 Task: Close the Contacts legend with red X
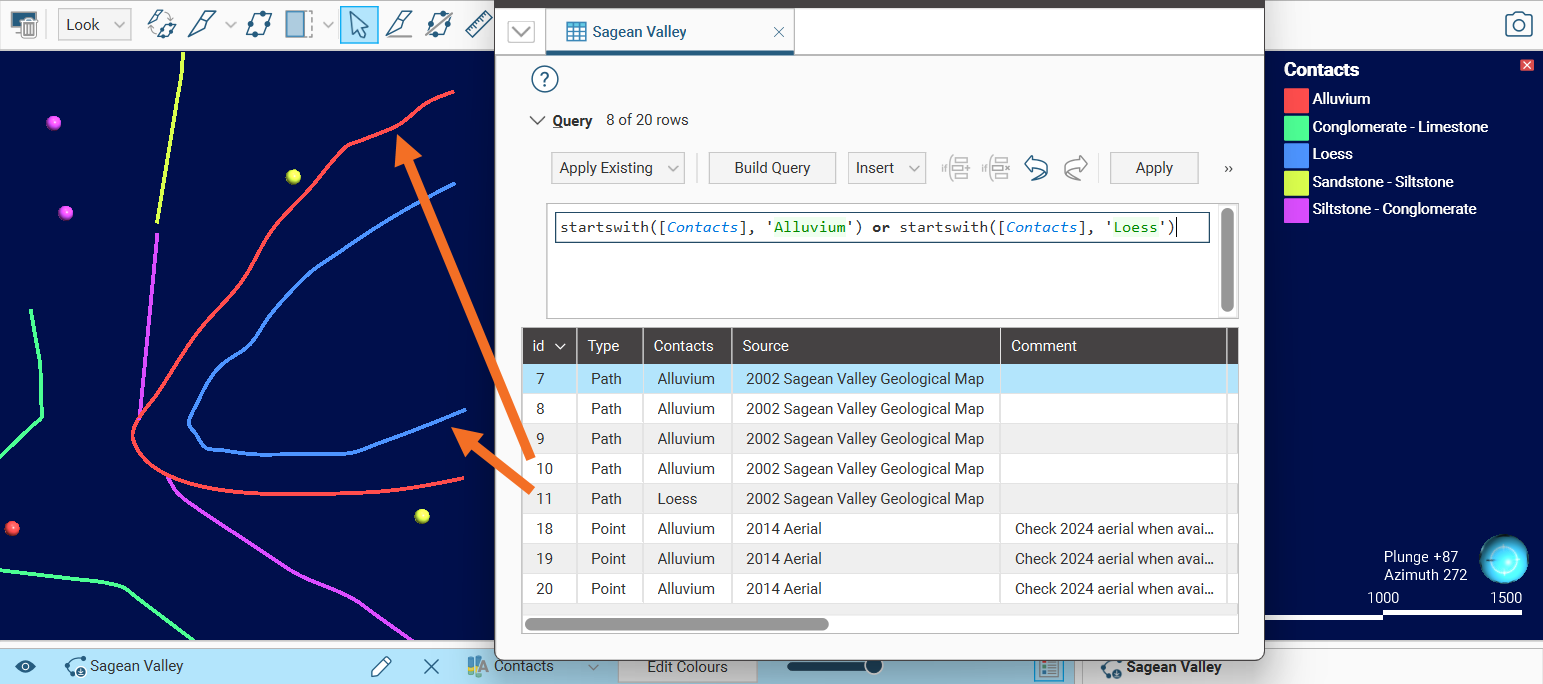coord(1526,65)
